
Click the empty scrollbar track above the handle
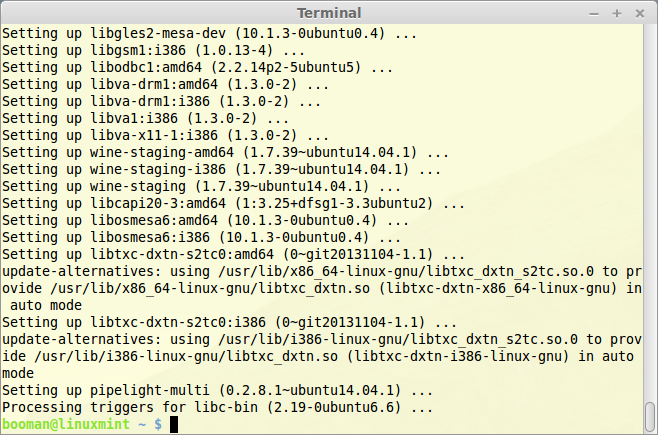pos(650,213)
